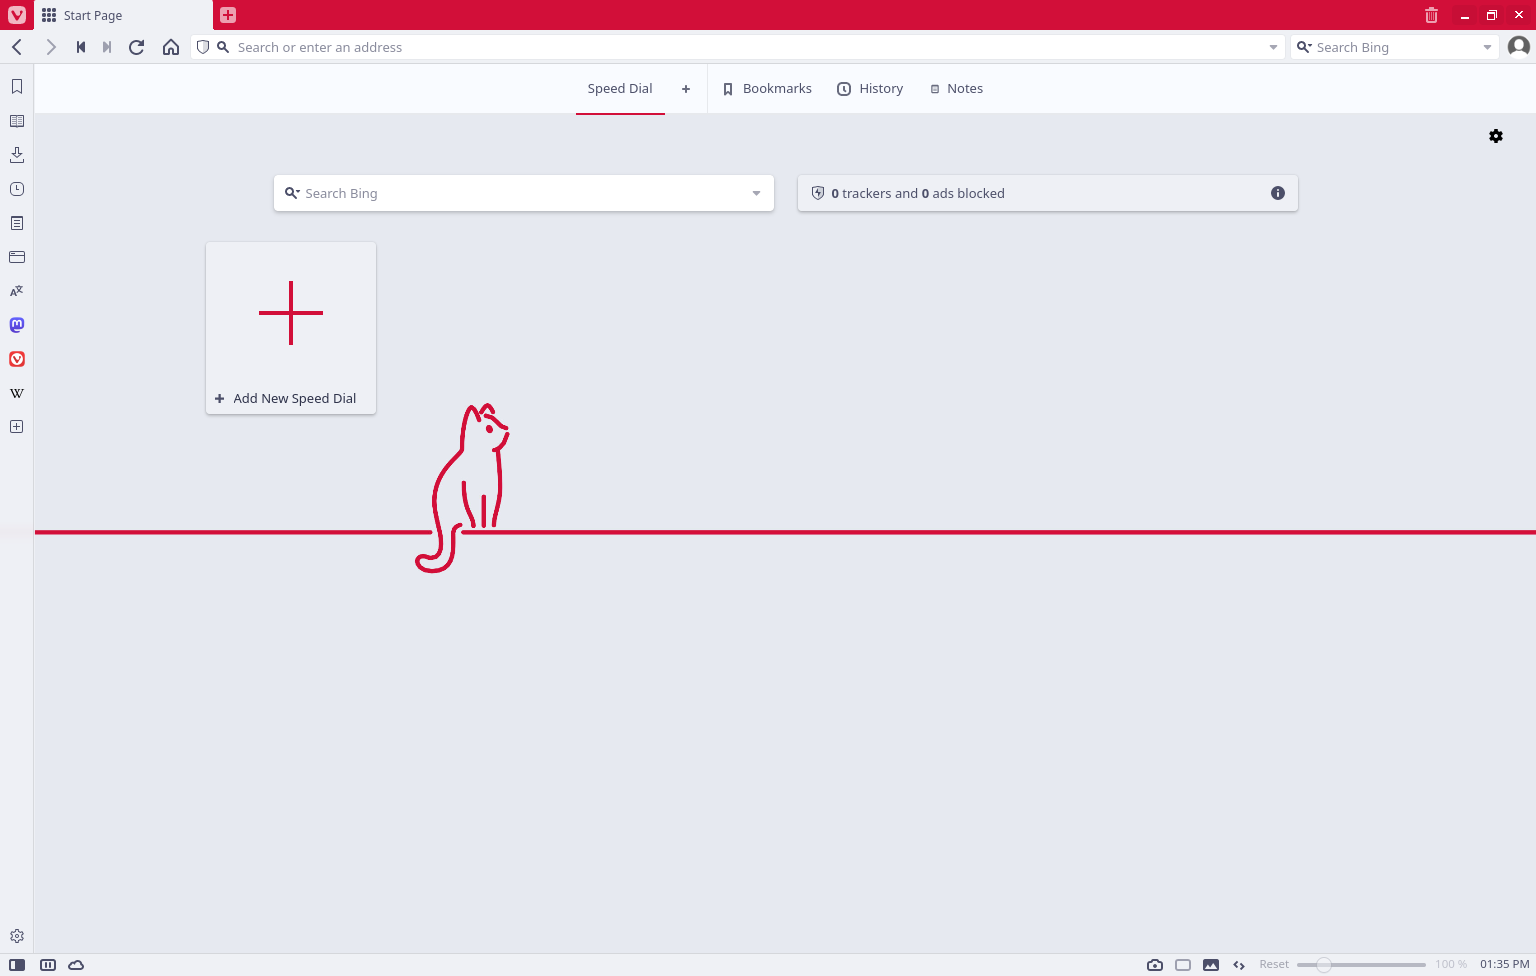Open the Window panel in sidebar
This screenshot has height=976, width=1536.
tap(17, 257)
